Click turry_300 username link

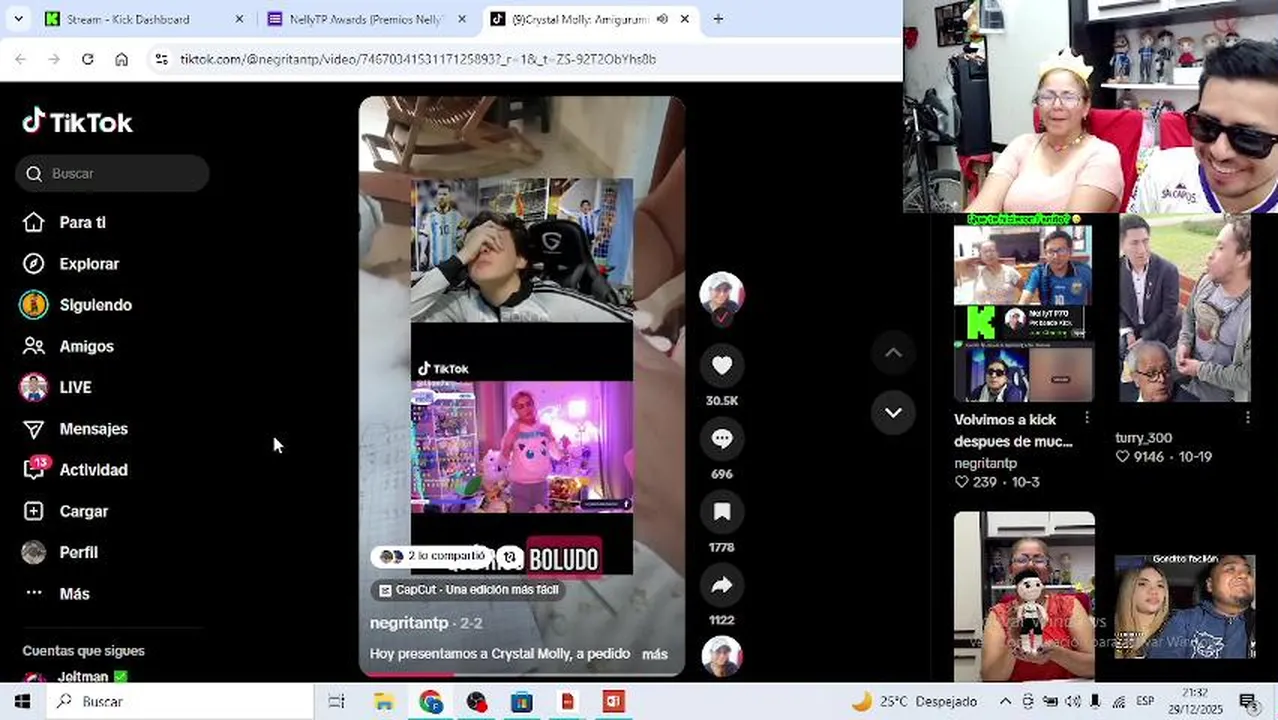pyautogui.click(x=1143, y=438)
